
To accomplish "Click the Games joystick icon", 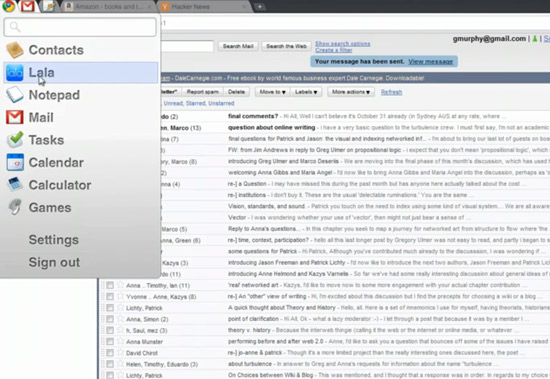I will (15, 207).
